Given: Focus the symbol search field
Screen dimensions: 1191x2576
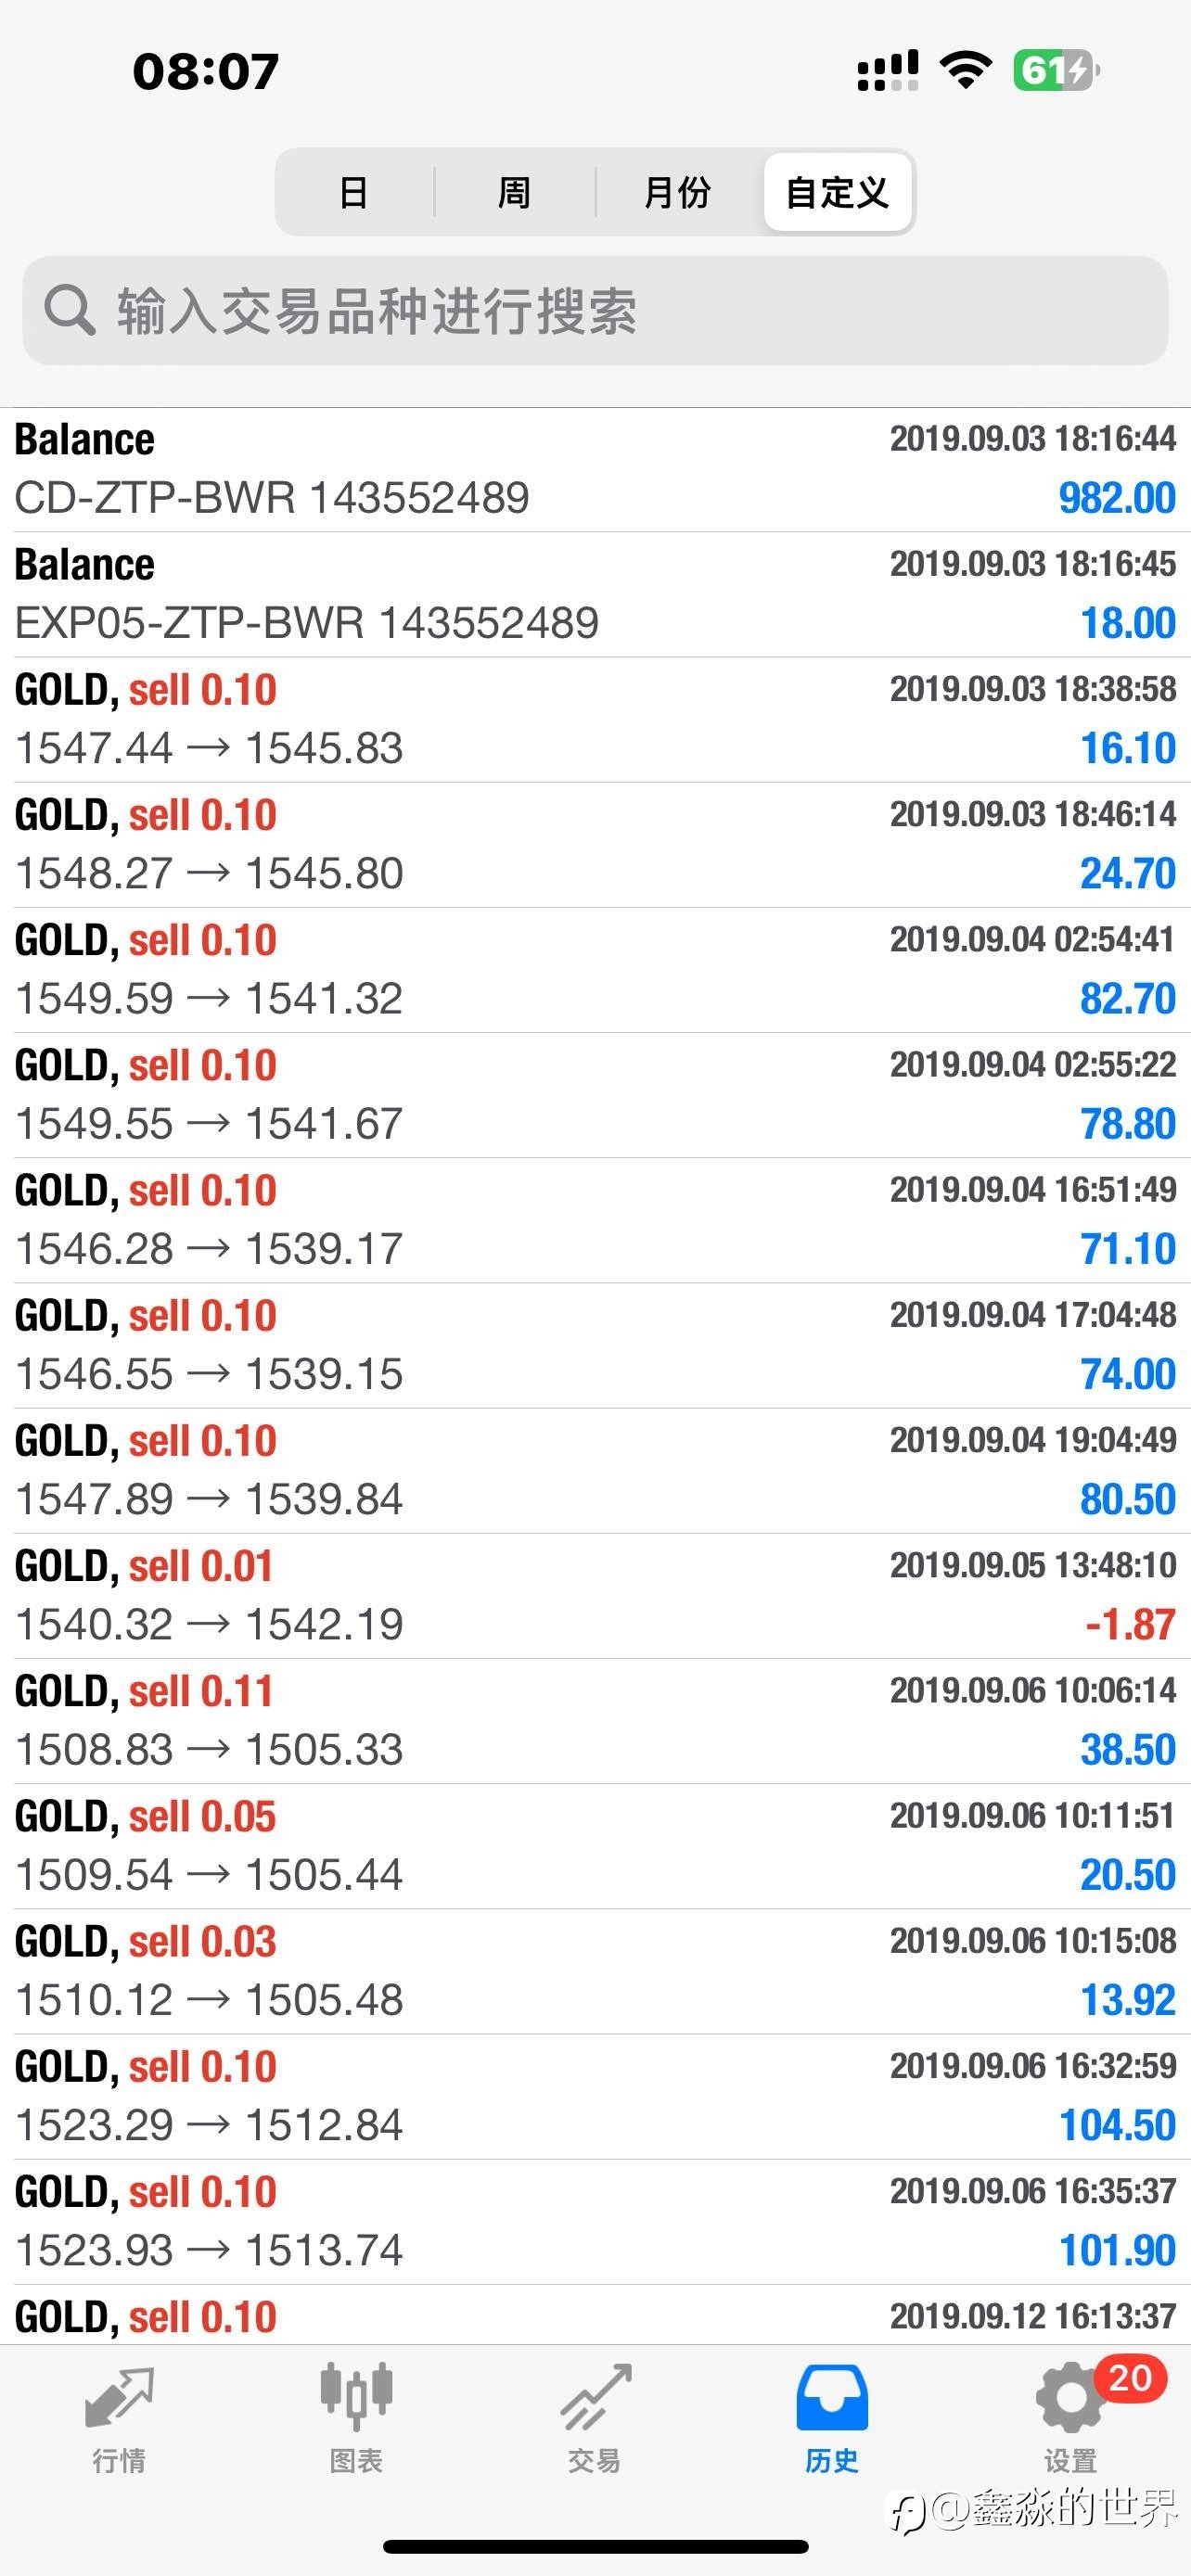Looking at the screenshot, I should point(595,310).
